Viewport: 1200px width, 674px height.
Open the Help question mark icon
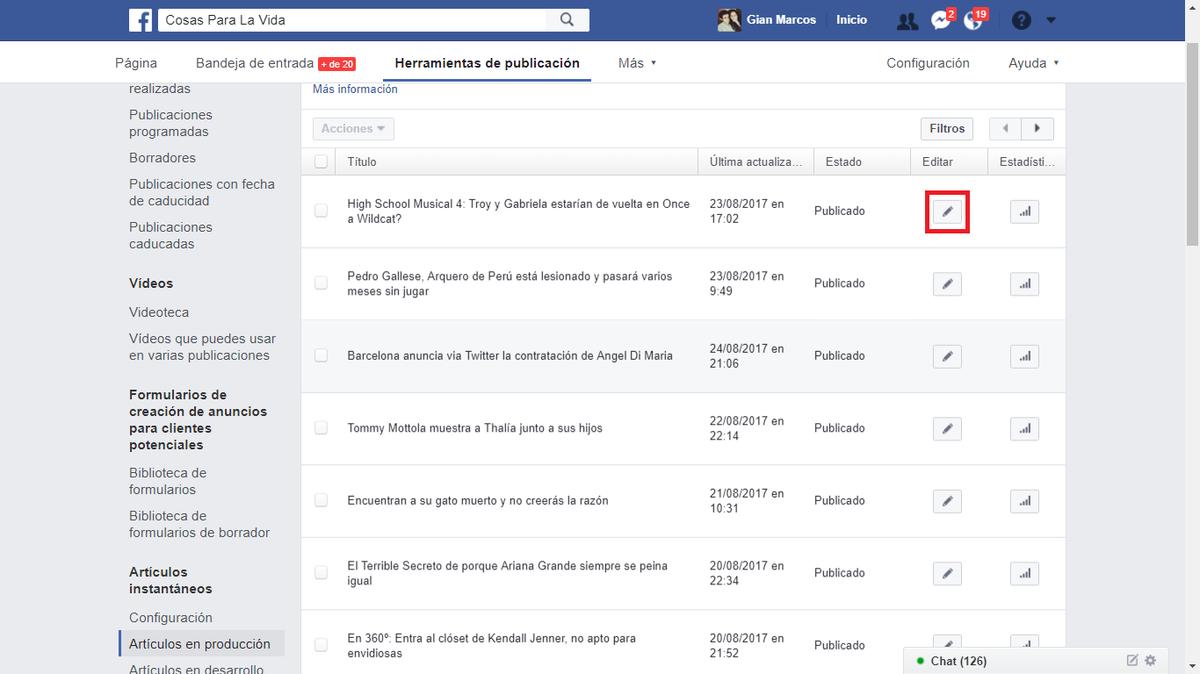1019,19
